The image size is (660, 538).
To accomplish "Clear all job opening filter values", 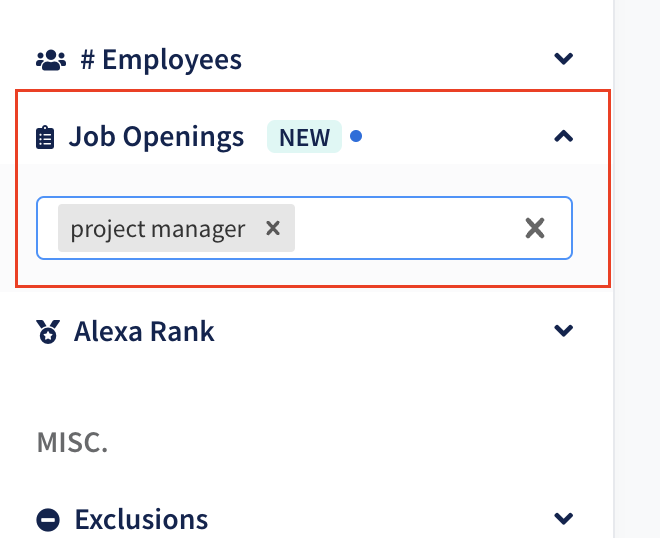I will point(535,228).
